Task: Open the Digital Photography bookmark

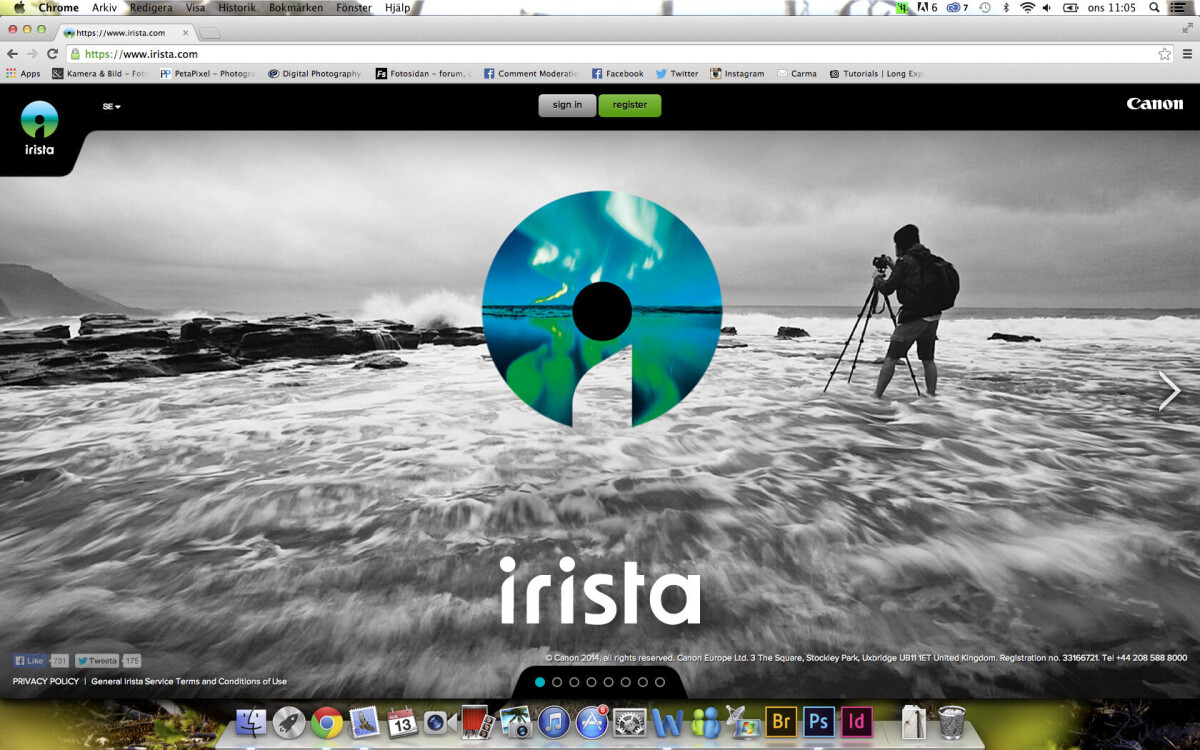Action: (x=314, y=74)
